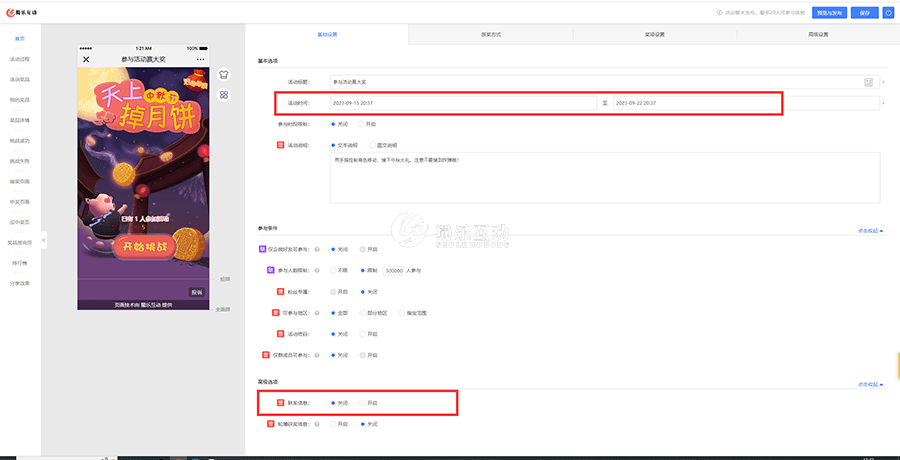Open 活动奖品 in the left sidebar
900x460 pixels.
click(20, 80)
